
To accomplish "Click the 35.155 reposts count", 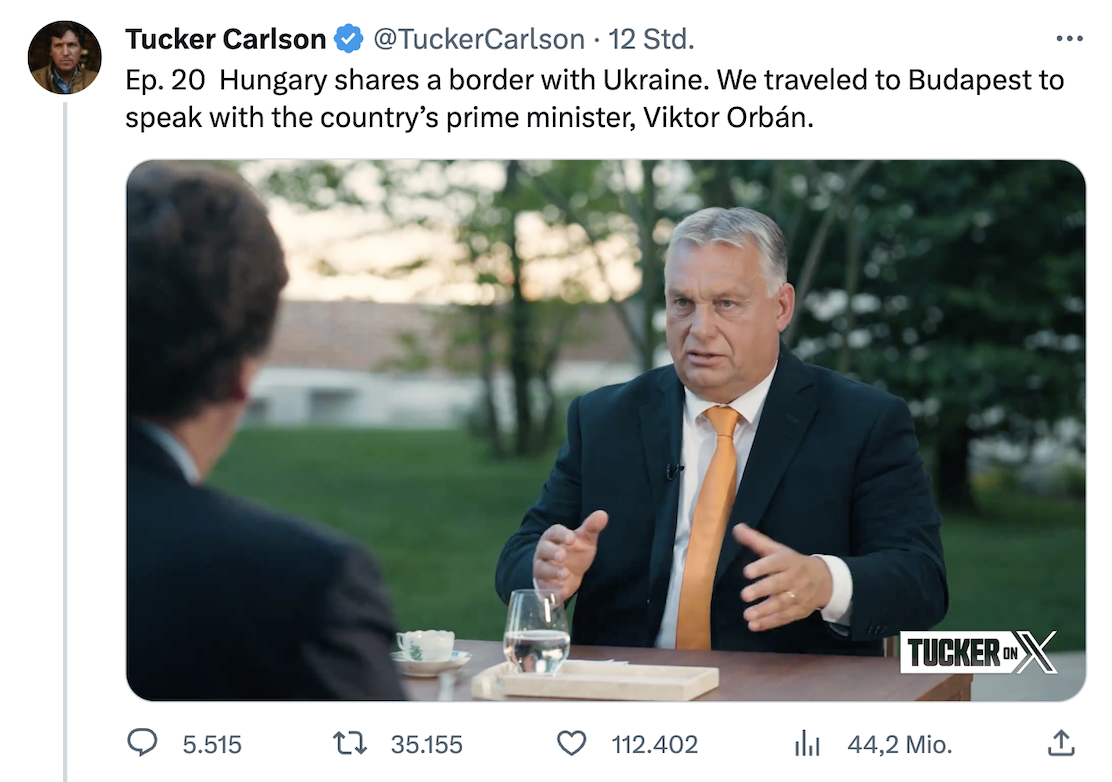I will click(426, 744).
